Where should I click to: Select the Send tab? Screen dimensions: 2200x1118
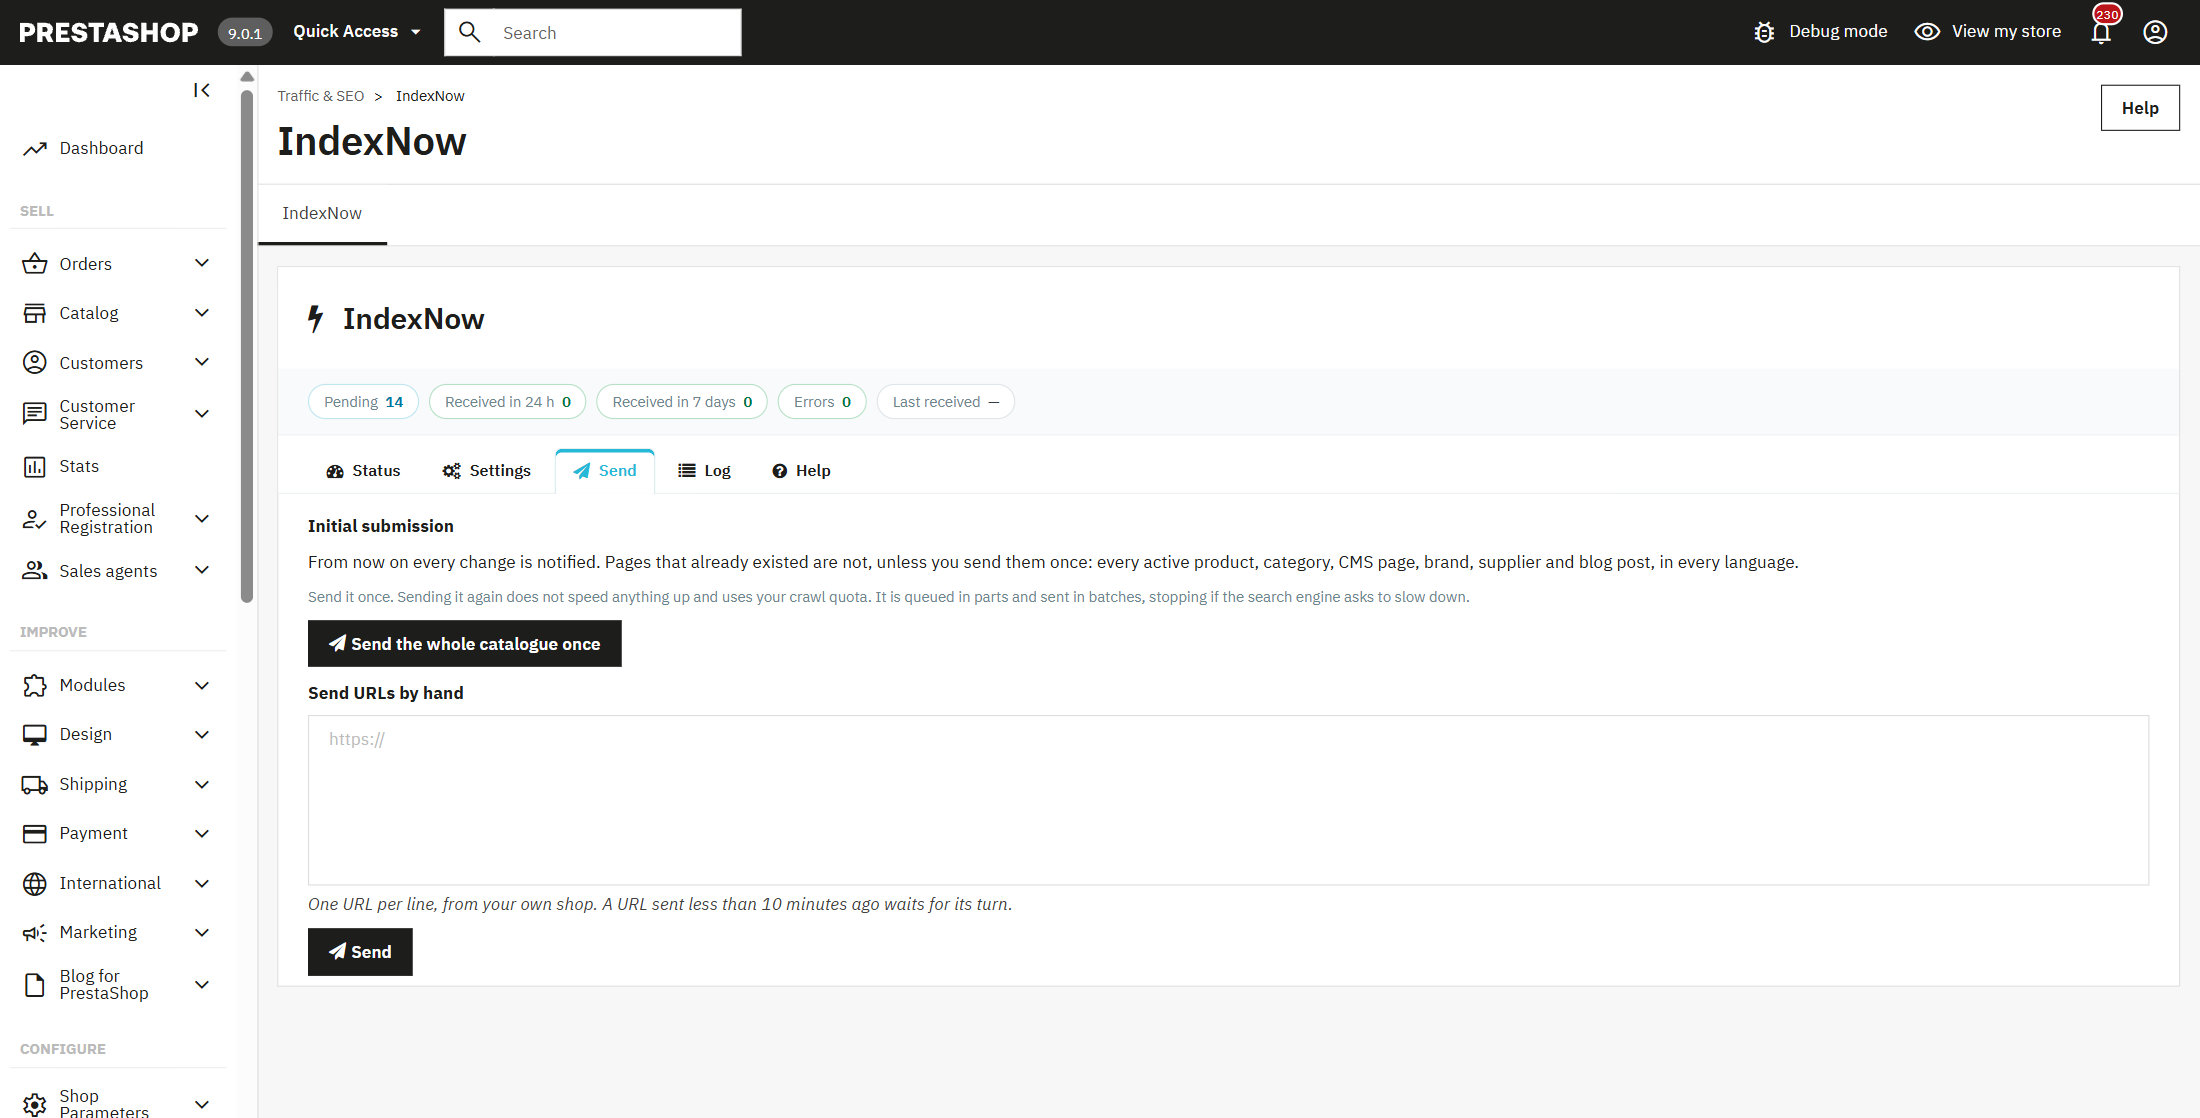point(605,470)
